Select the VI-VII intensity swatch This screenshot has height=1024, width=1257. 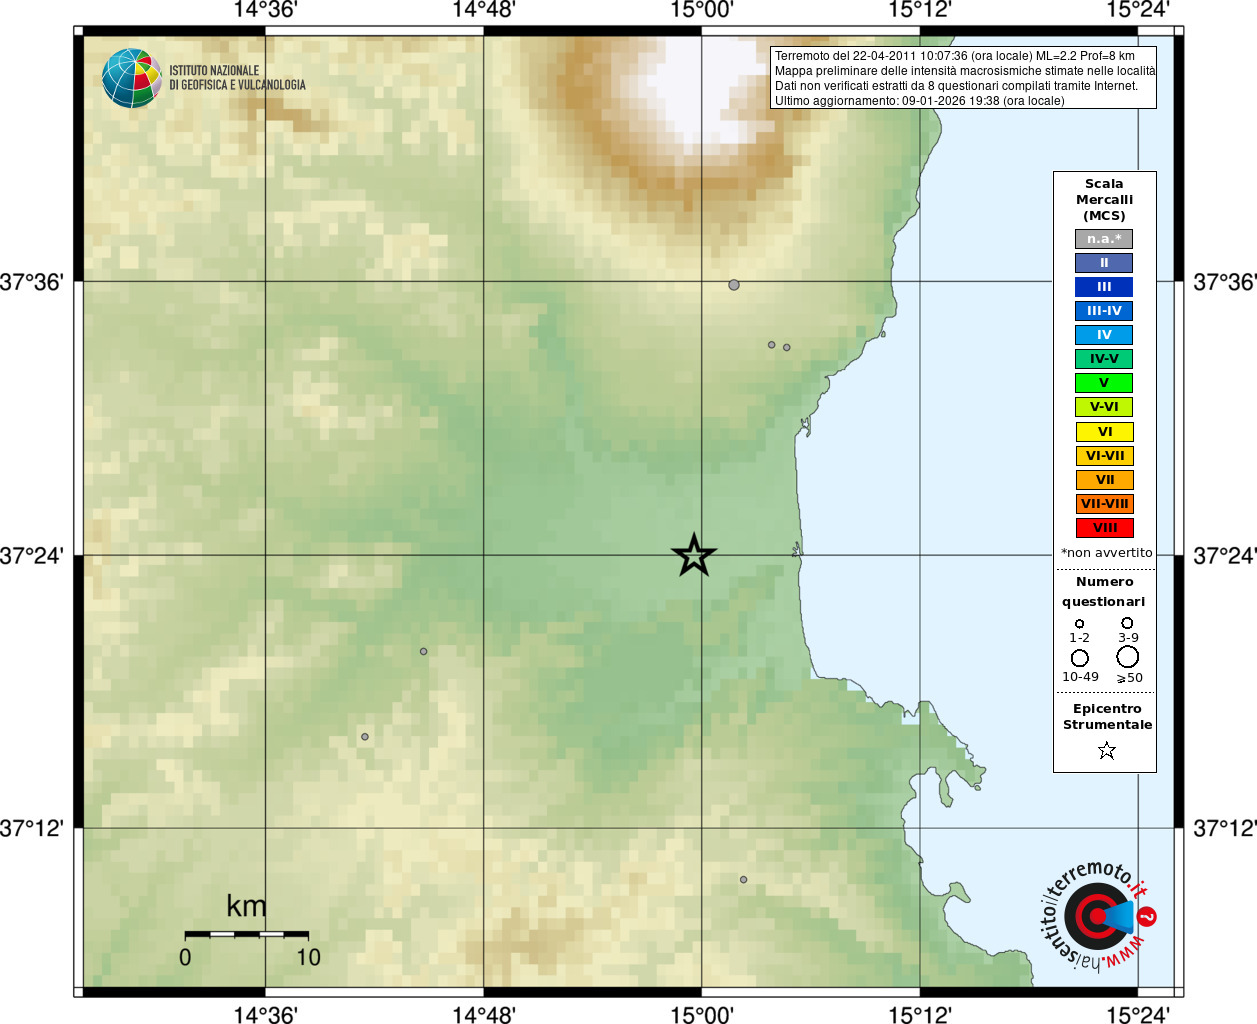point(1105,456)
